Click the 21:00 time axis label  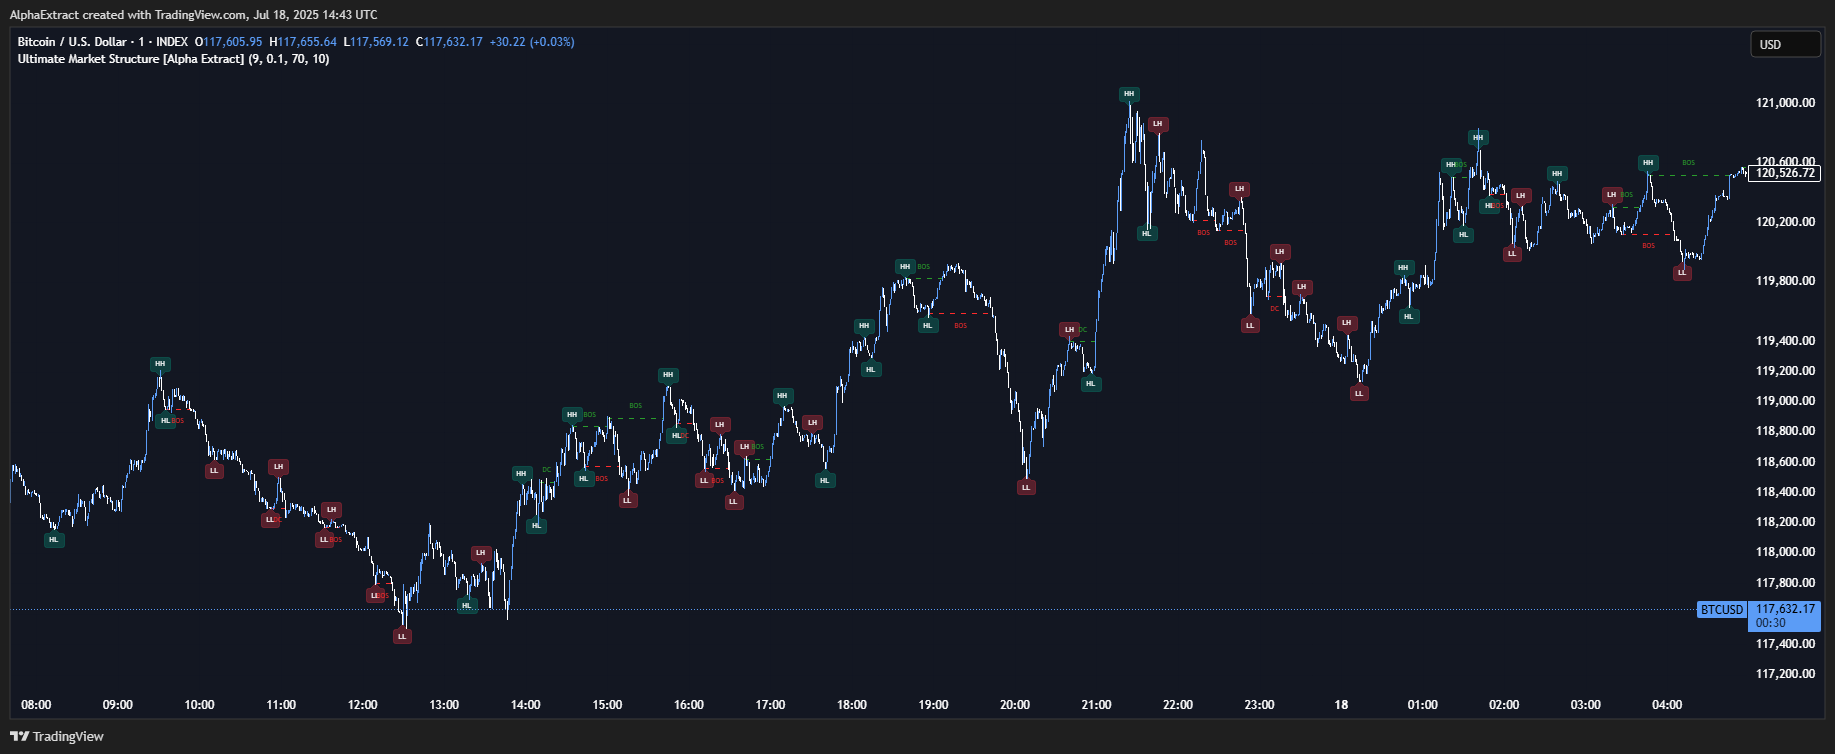(x=1096, y=705)
